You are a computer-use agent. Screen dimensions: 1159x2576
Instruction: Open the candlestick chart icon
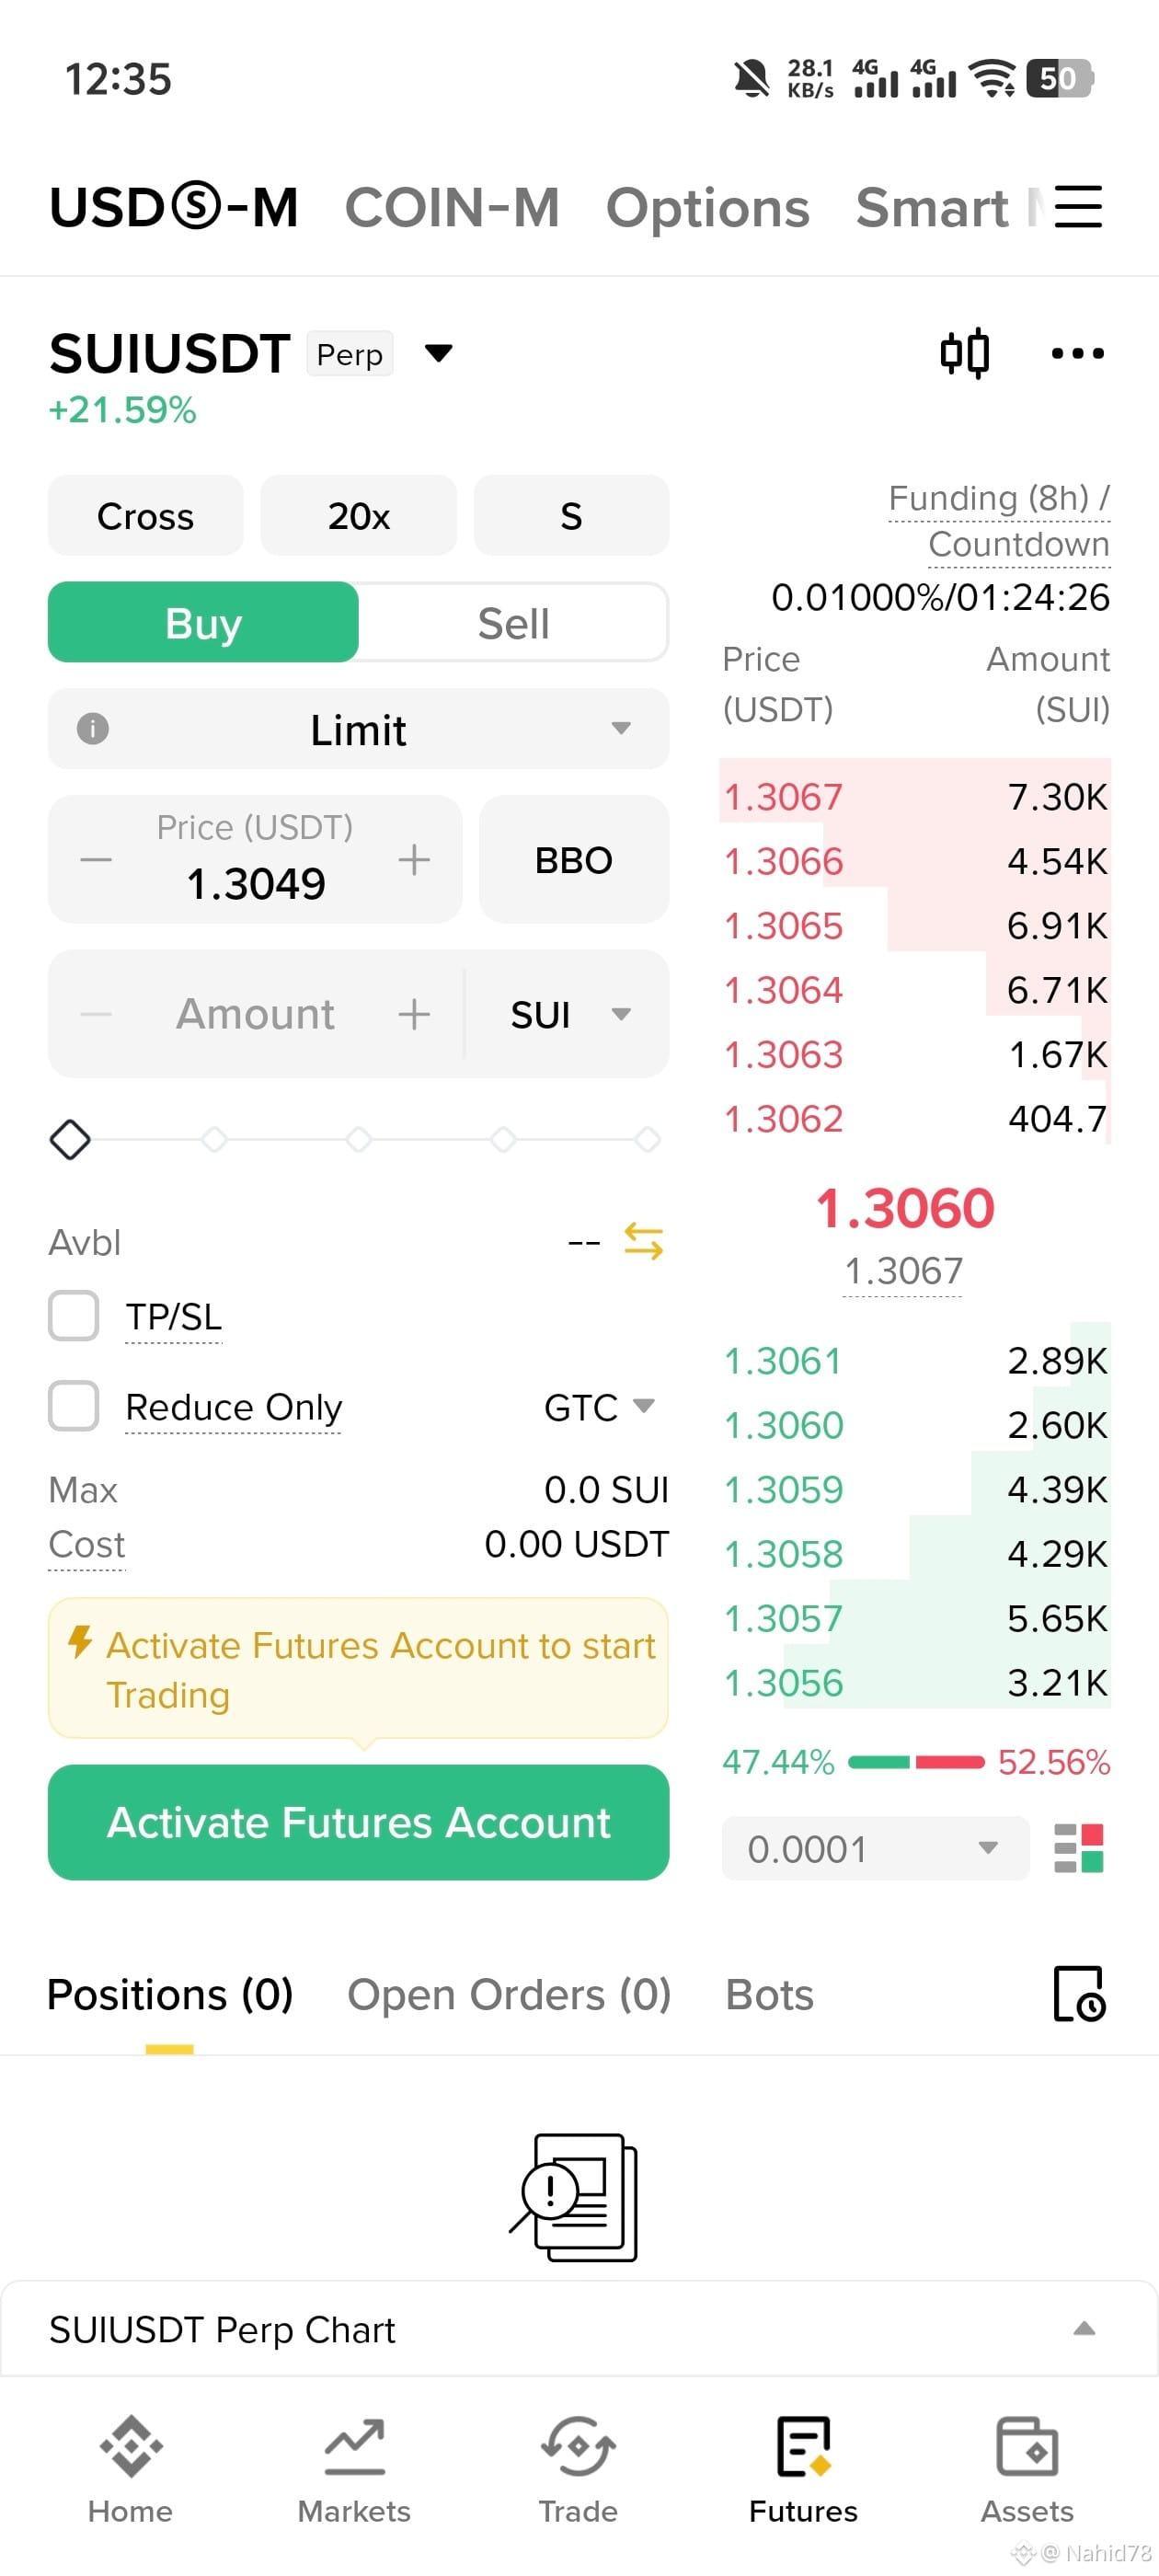pos(965,353)
